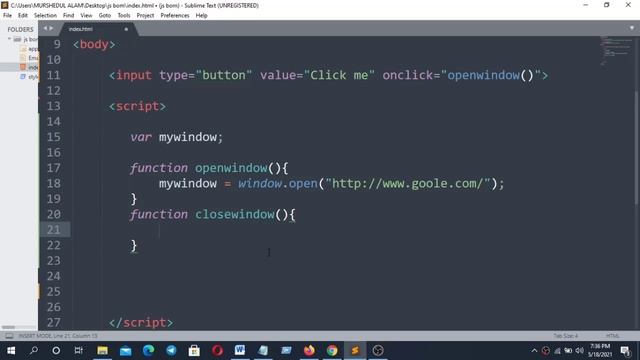Open the app file in sidebar
Image resolution: width=640 pixels, height=360 pixels.
coord(29,49)
